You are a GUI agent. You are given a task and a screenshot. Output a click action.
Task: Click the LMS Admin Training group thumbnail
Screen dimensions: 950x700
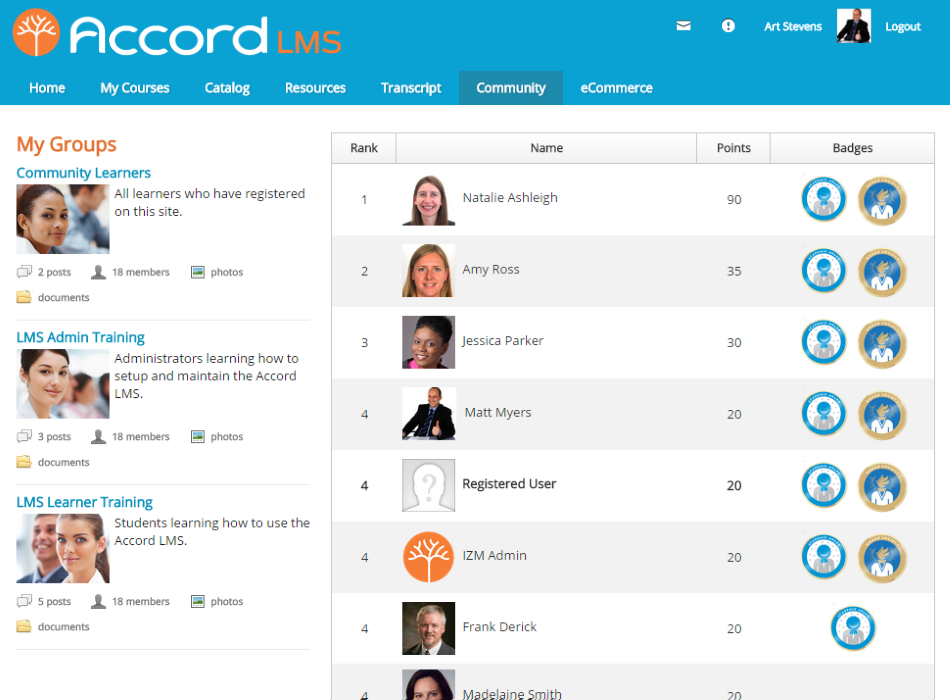[63, 384]
